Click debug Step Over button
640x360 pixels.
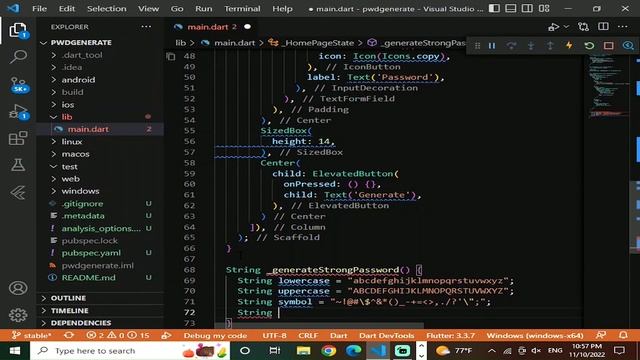[511, 46]
